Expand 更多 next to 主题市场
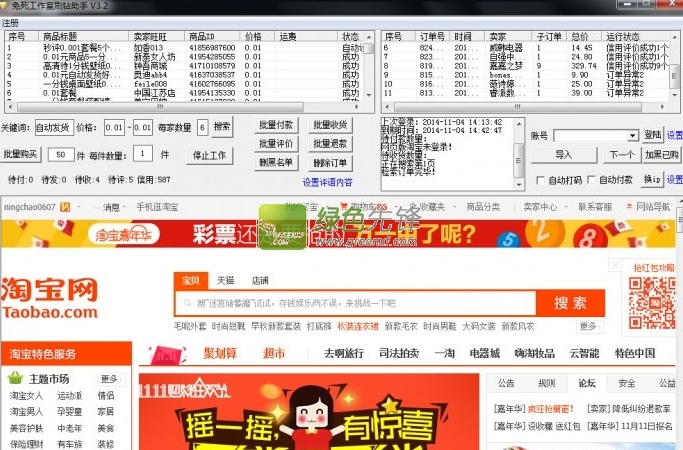 click(110, 379)
